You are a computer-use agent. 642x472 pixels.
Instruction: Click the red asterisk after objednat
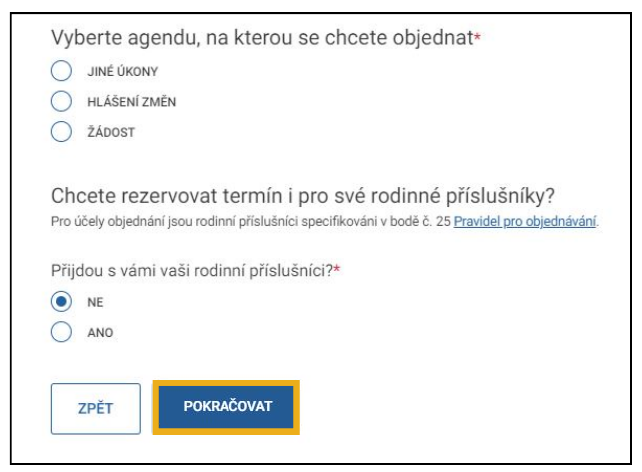click(x=477, y=37)
